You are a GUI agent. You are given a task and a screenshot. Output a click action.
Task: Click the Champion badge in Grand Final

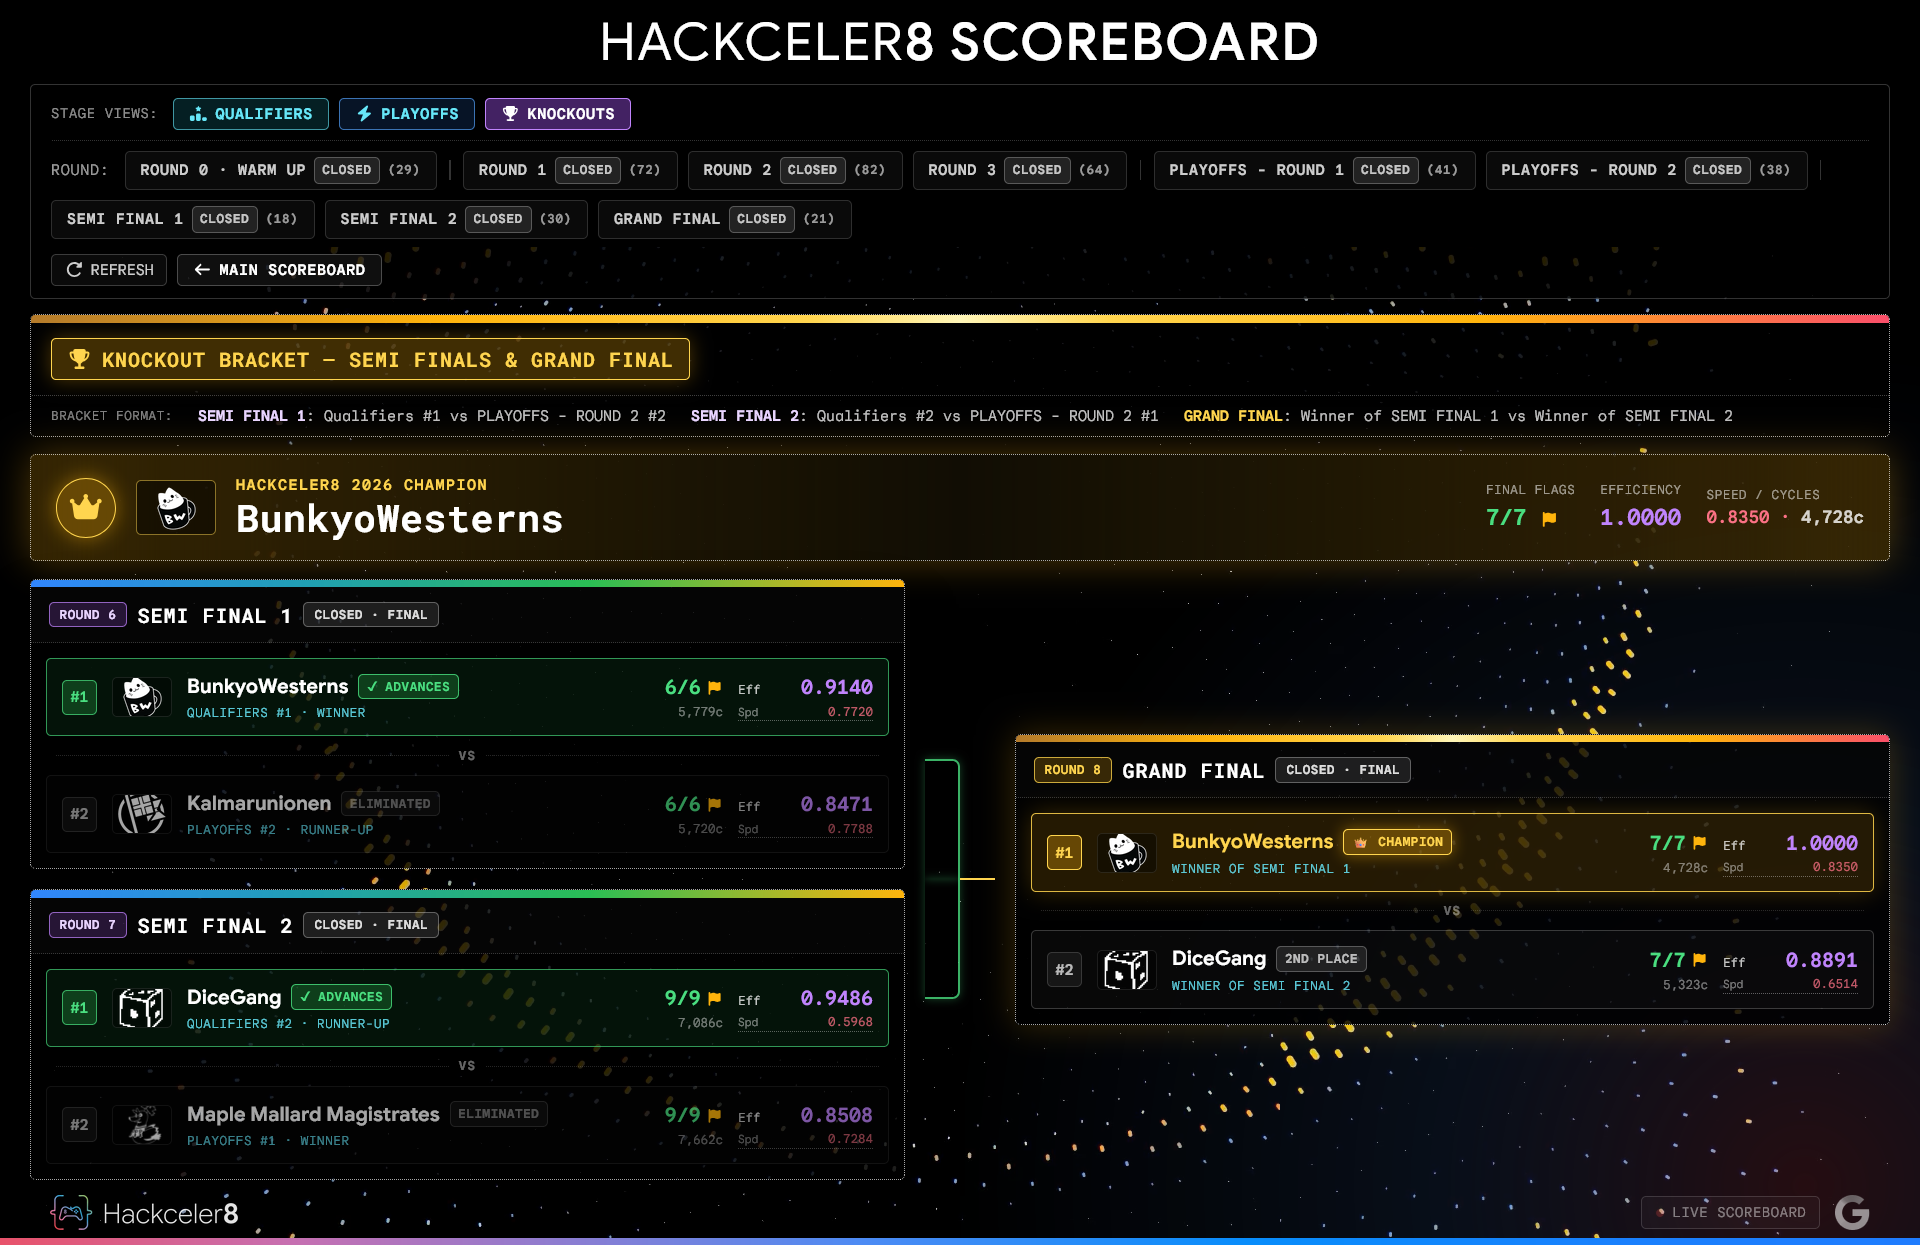click(1397, 842)
